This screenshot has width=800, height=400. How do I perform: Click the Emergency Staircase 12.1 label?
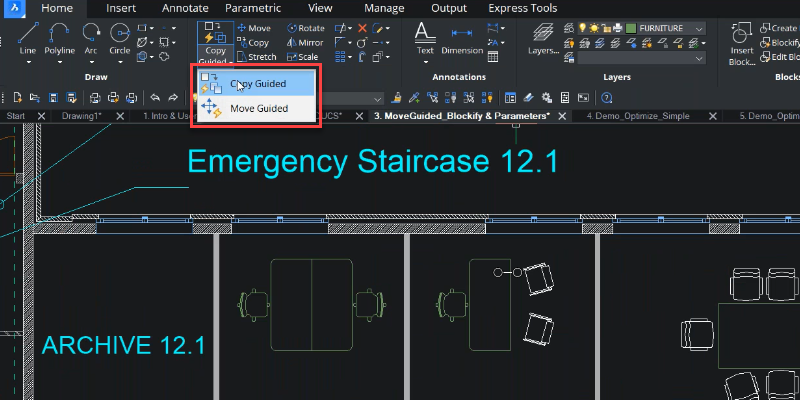tap(372, 161)
